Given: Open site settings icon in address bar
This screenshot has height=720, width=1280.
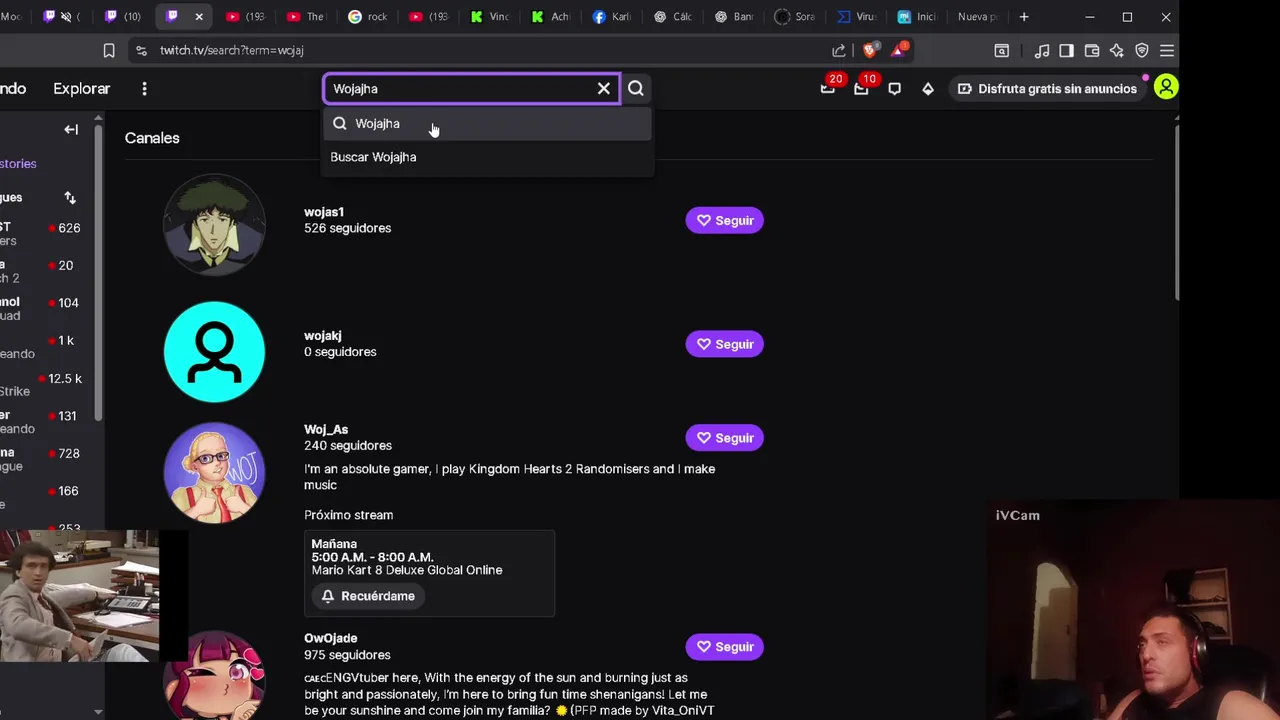Looking at the screenshot, I should [141, 50].
